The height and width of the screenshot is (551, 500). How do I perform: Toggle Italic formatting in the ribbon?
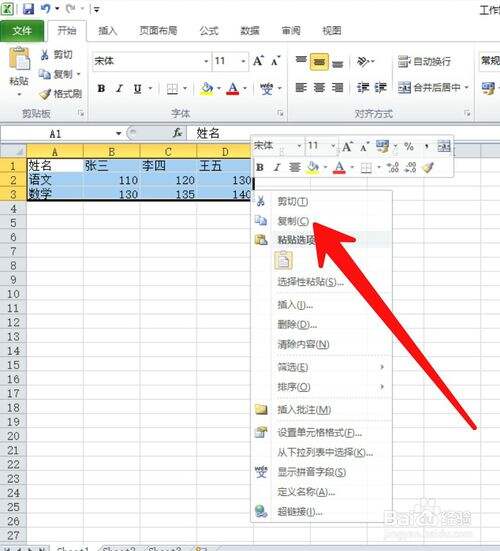pos(119,89)
